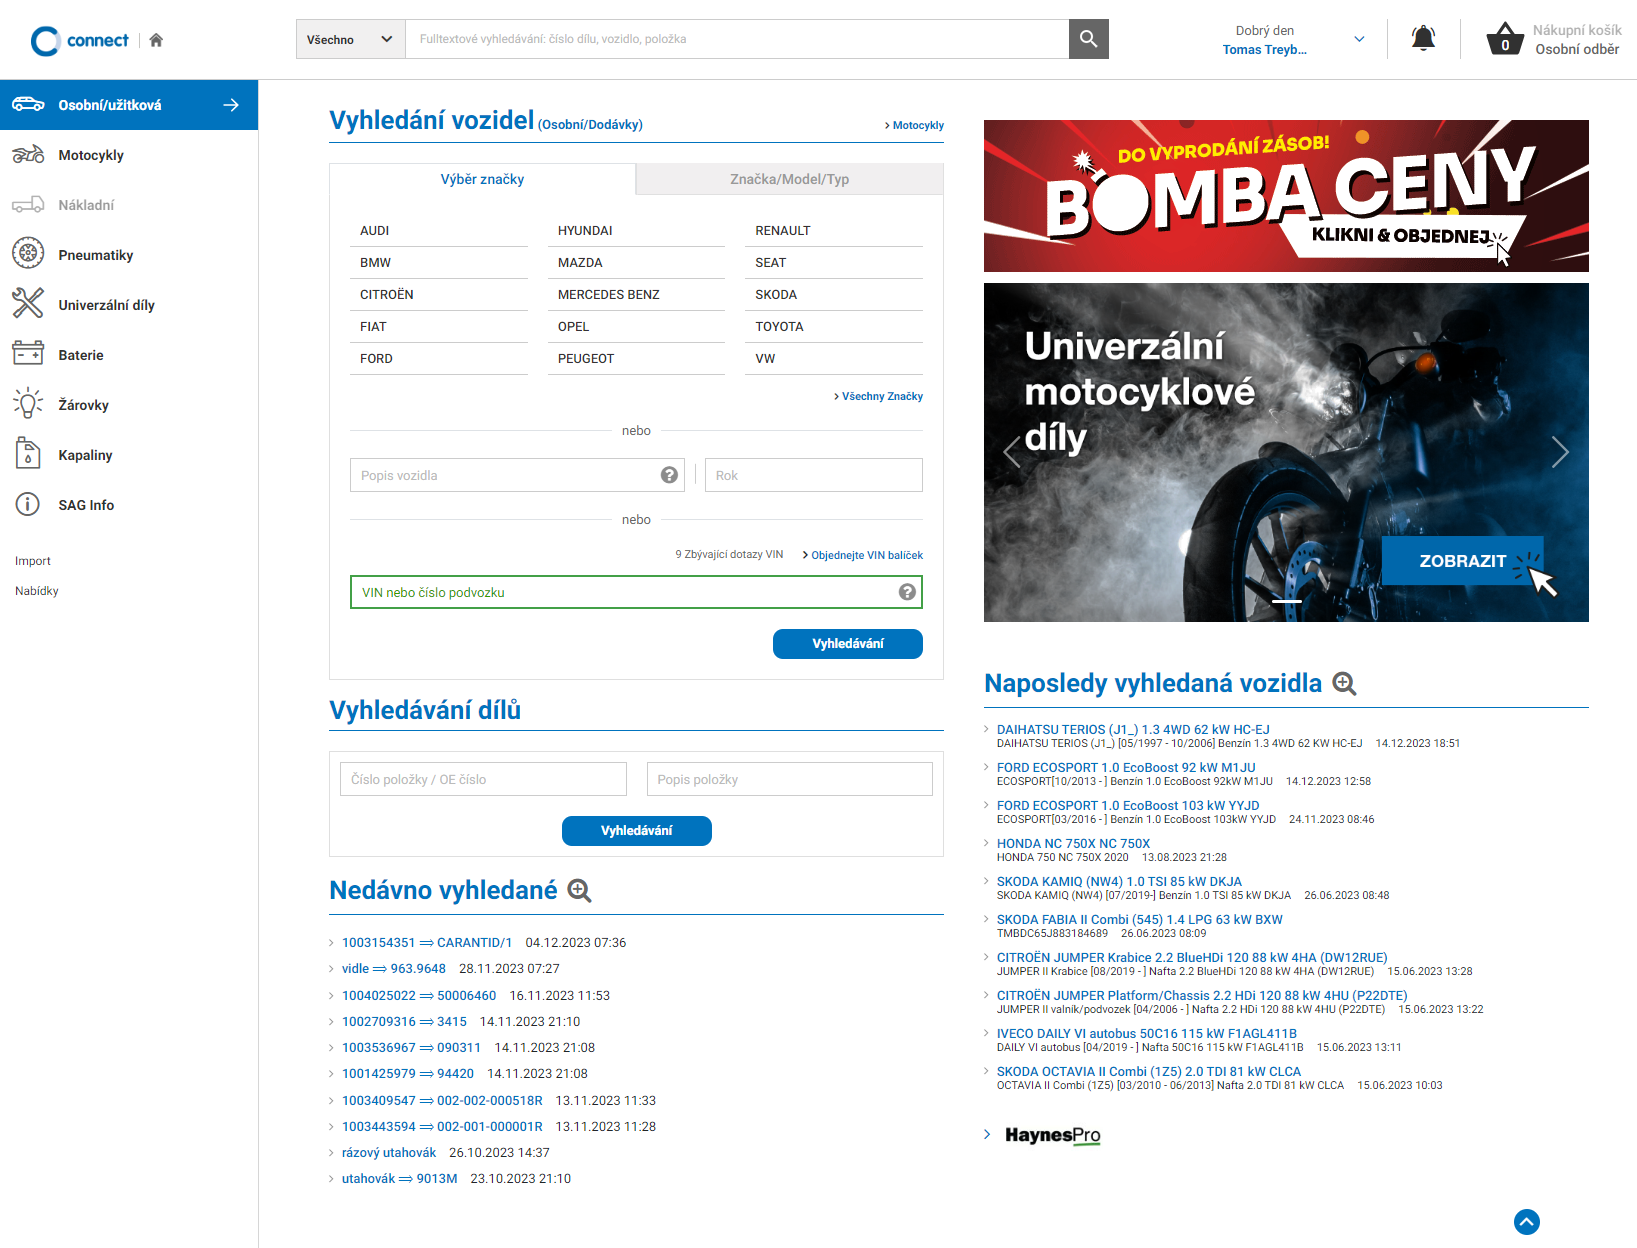The height and width of the screenshot is (1248, 1637).
Task: Open Všechny Značky link
Action: [x=881, y=396]
